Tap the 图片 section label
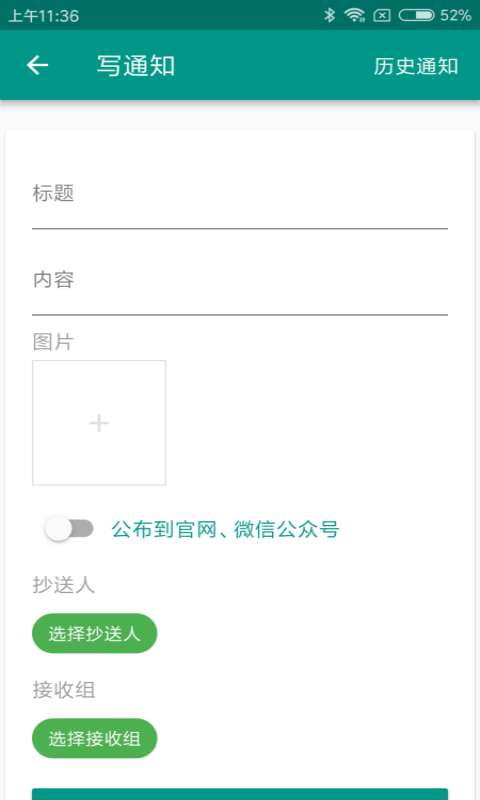 click(x=53, y=342)
